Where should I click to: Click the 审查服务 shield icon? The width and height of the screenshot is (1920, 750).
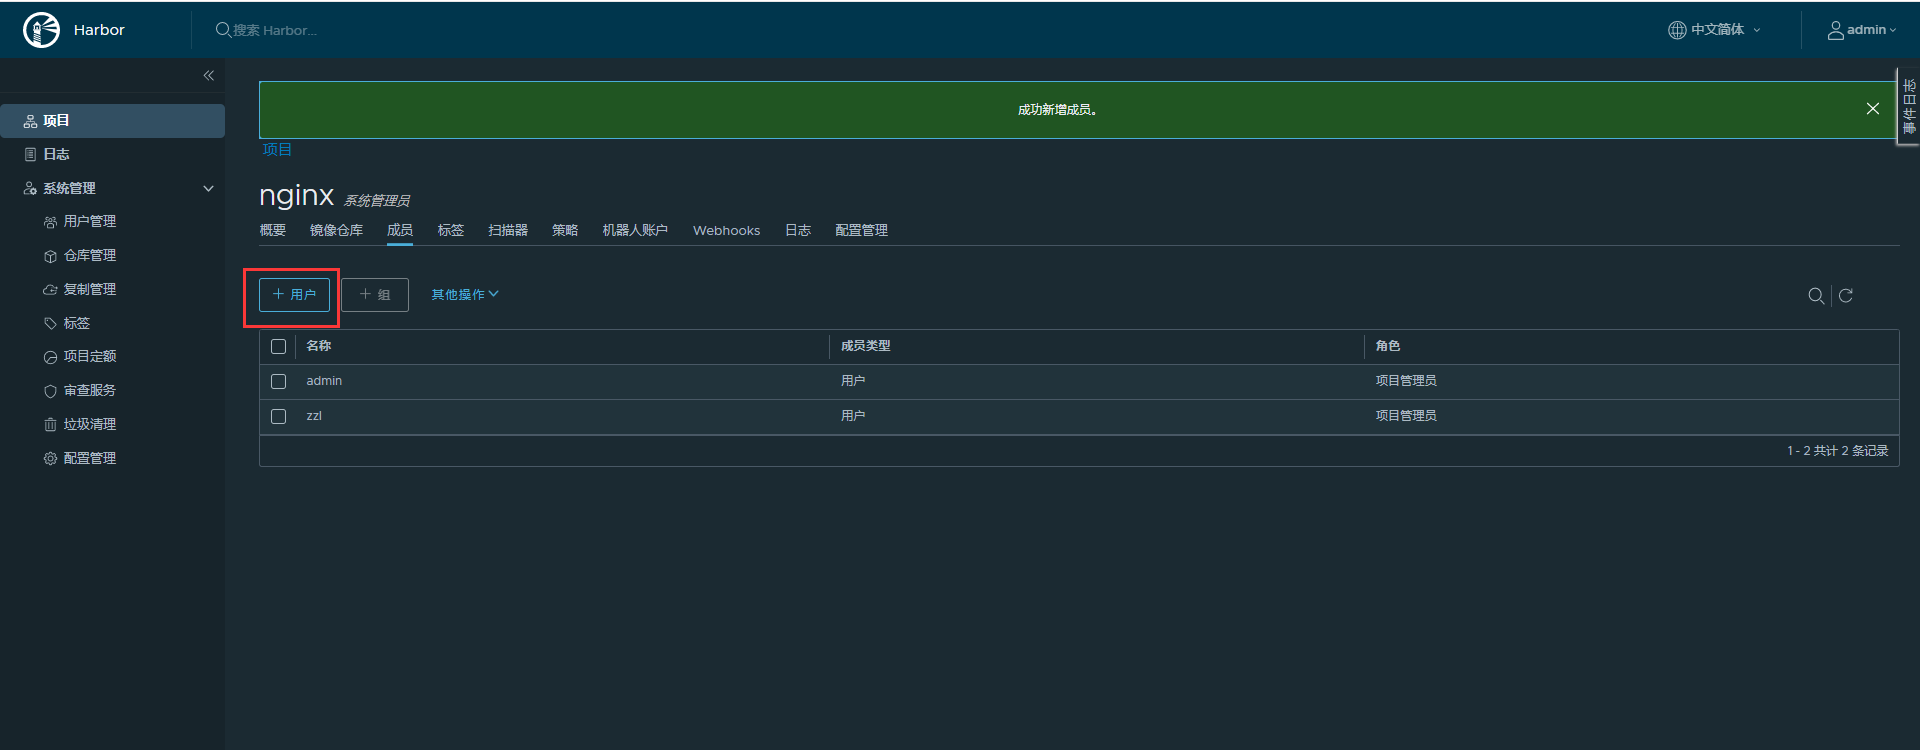(50, 391)
